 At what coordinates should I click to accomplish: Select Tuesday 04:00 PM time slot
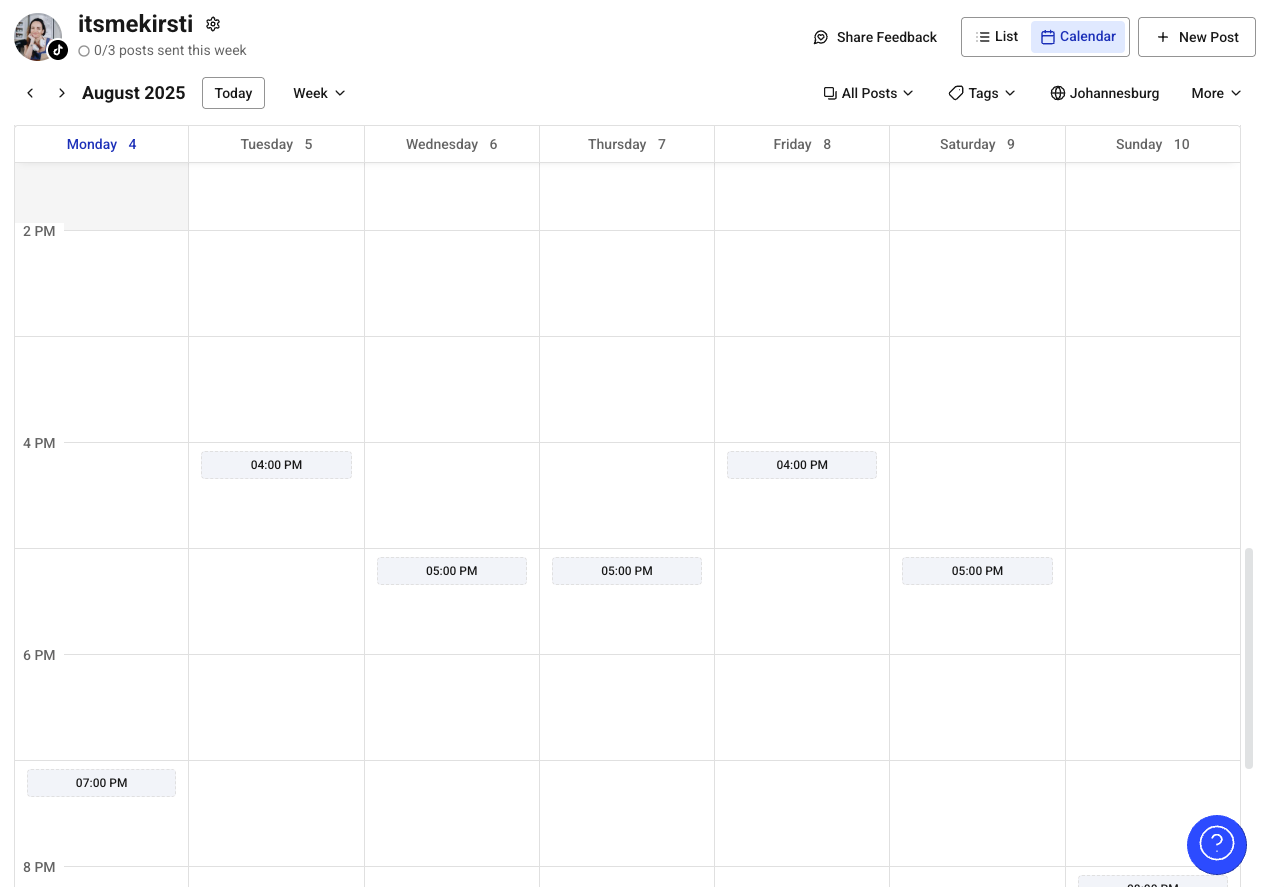276,465
